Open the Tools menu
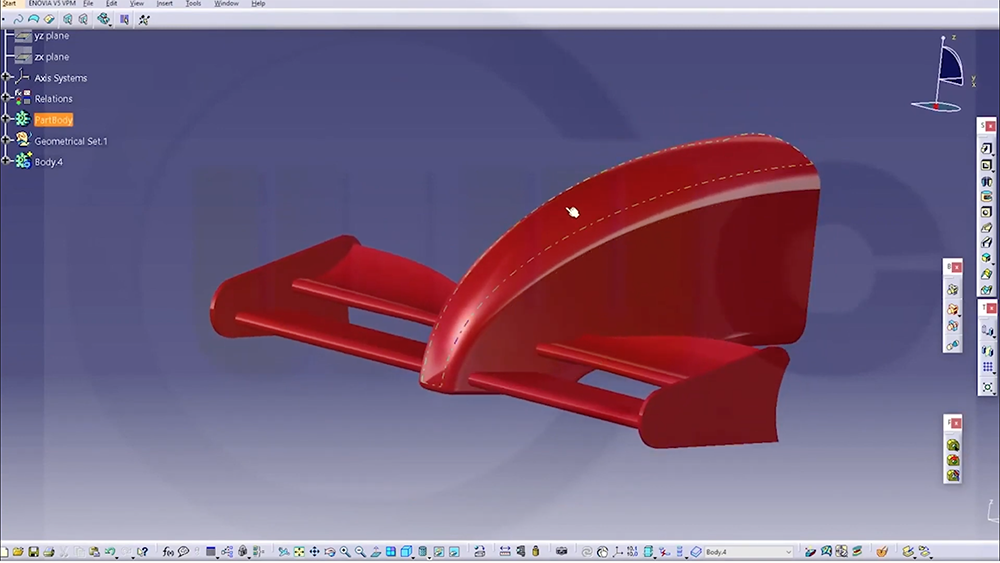1000x563 pixels. coord(193,4)
